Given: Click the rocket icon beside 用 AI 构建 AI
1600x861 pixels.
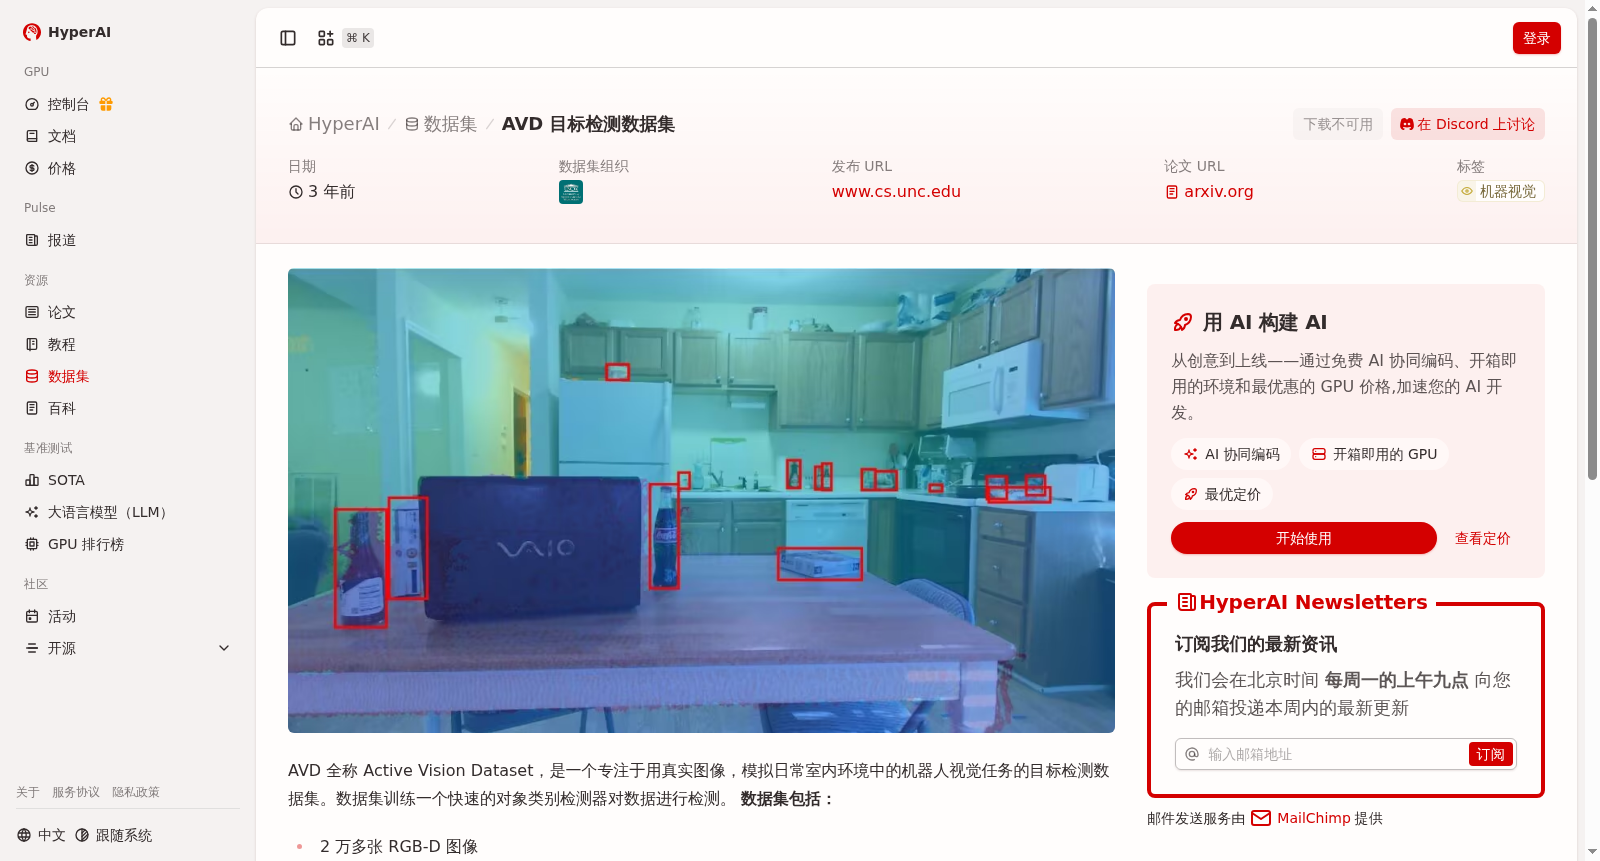Looking at the screenshot, I should coord(1183,322).
